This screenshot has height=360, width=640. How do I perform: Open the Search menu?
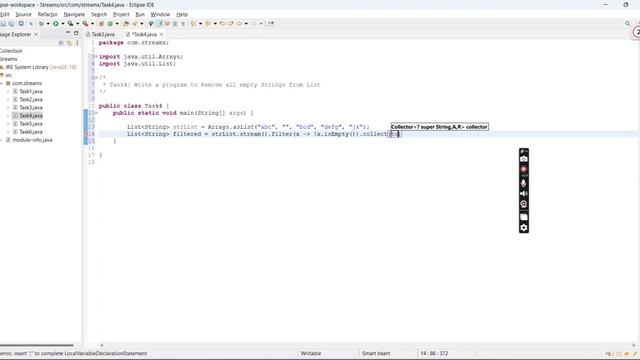point(99,14)
